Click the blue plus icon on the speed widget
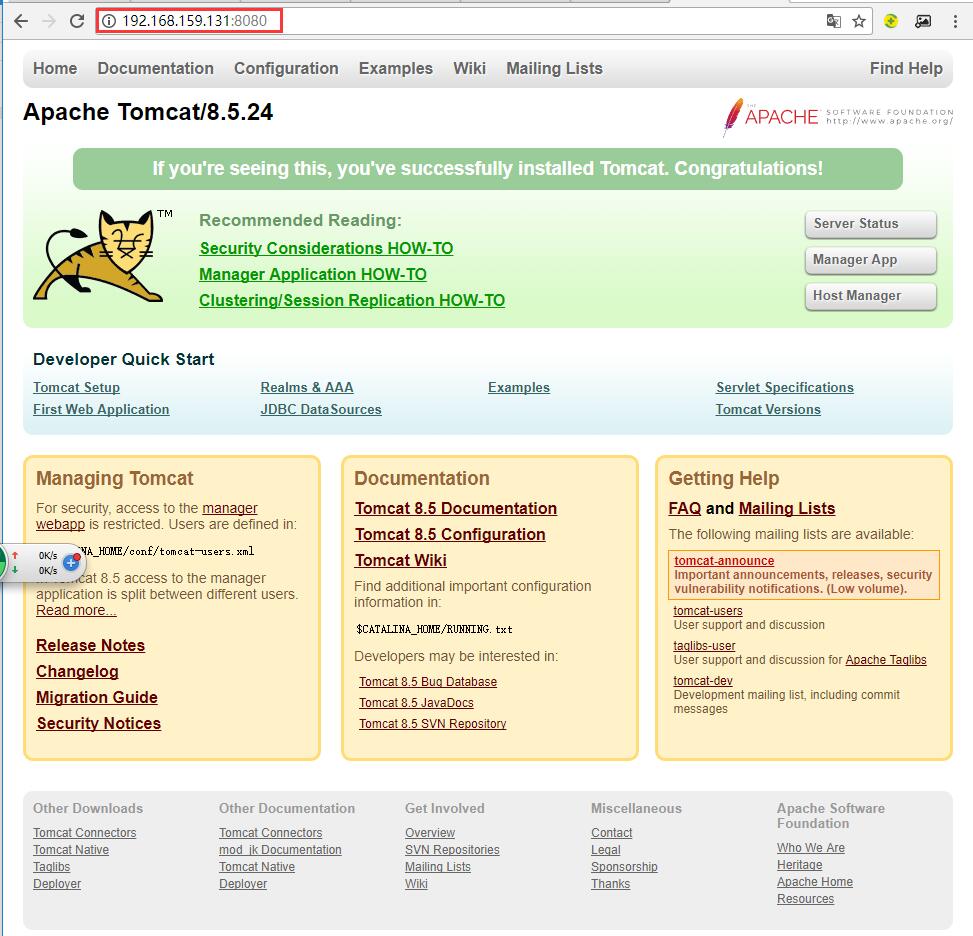 (x=72, y=562)
